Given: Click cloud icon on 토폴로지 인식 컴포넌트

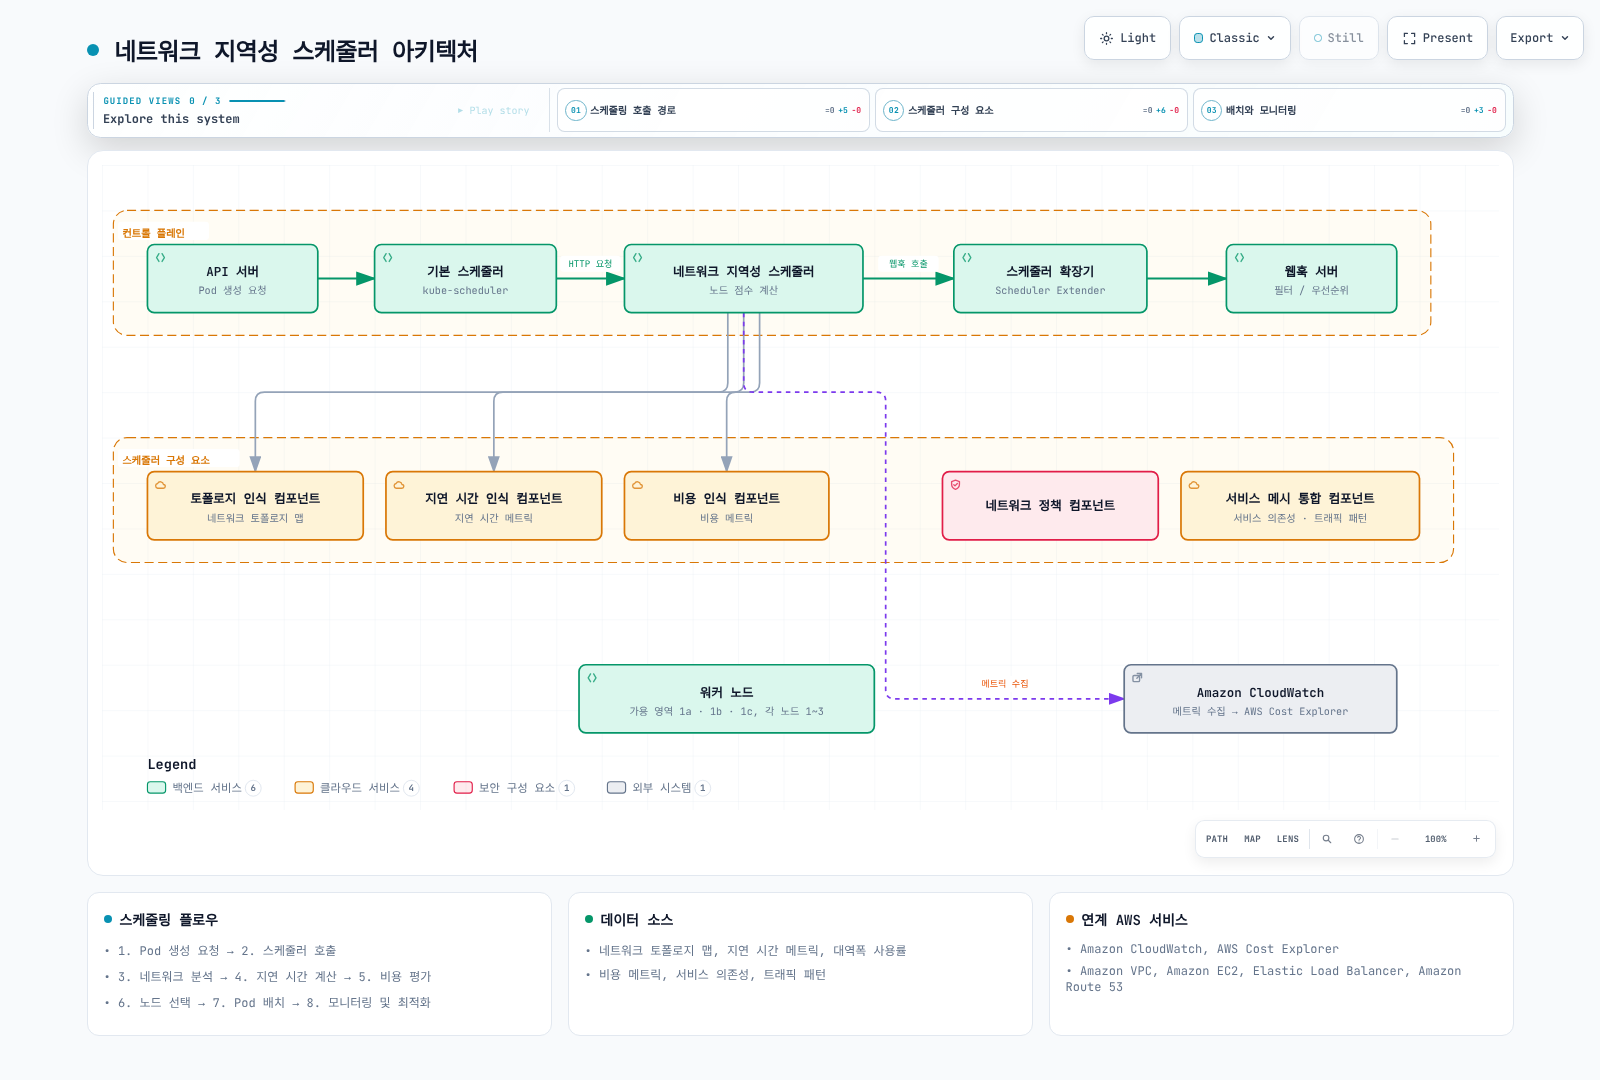Looking at the screenshot, I should click(160, 485).
